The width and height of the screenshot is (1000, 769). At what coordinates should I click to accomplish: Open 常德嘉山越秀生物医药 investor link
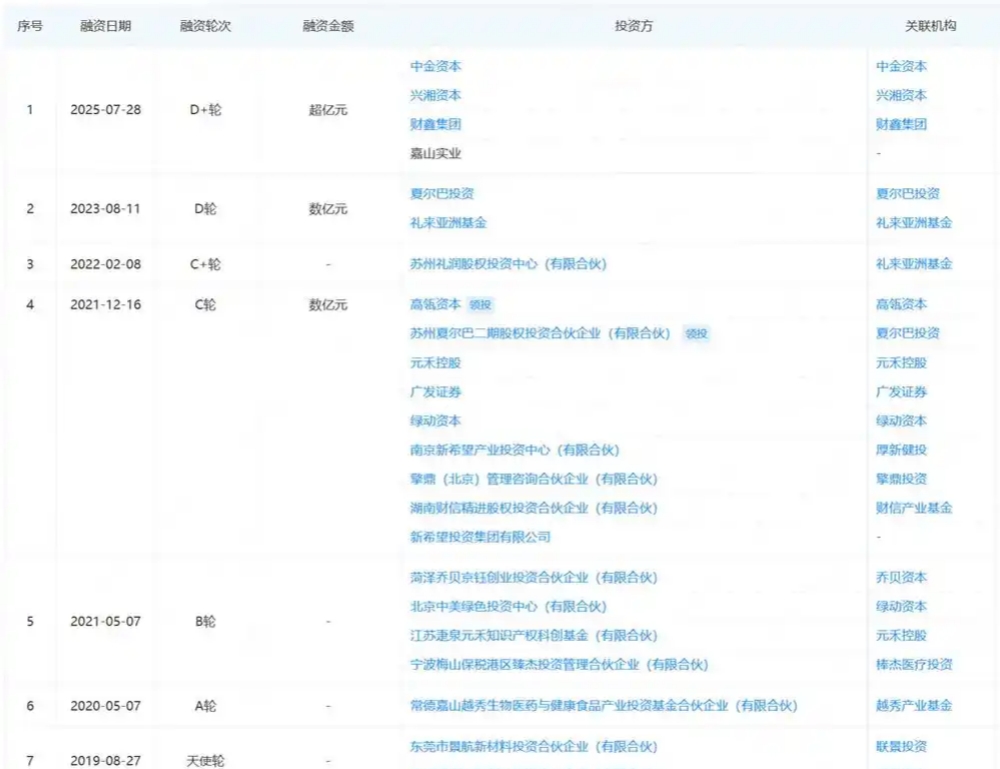tap(604, 706)
